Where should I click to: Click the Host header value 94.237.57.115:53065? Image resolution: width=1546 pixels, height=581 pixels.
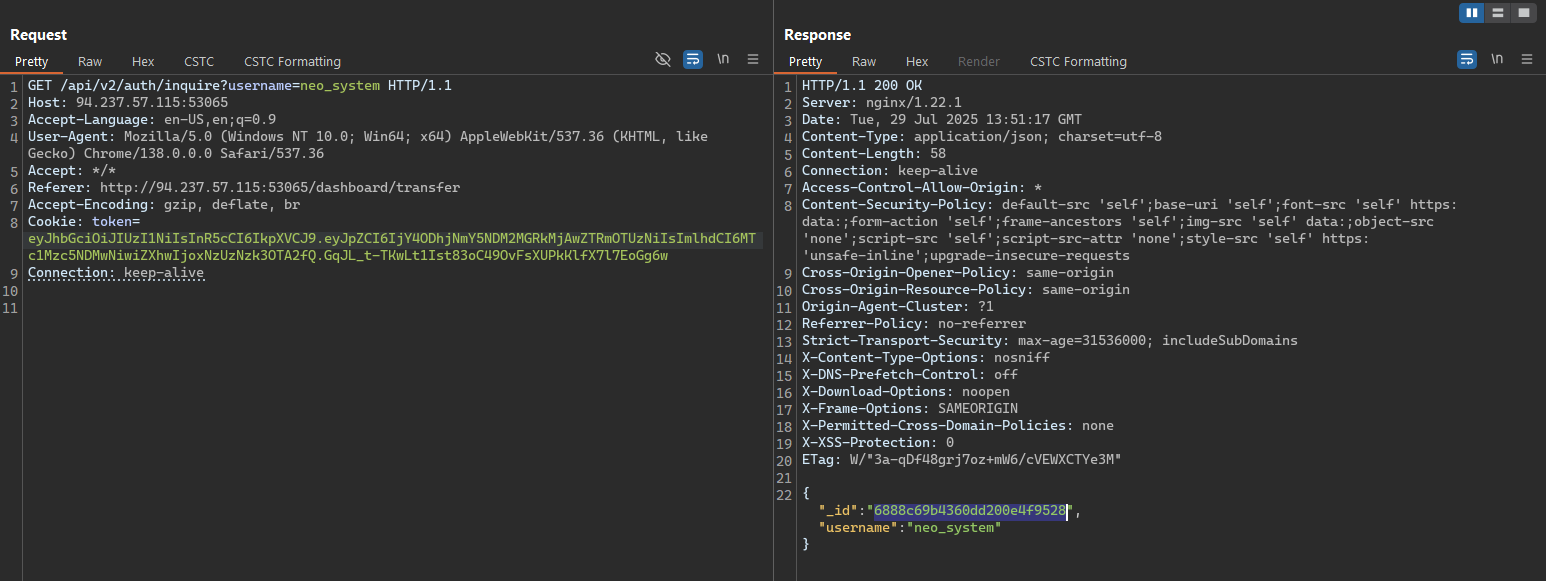click(152, 103)
